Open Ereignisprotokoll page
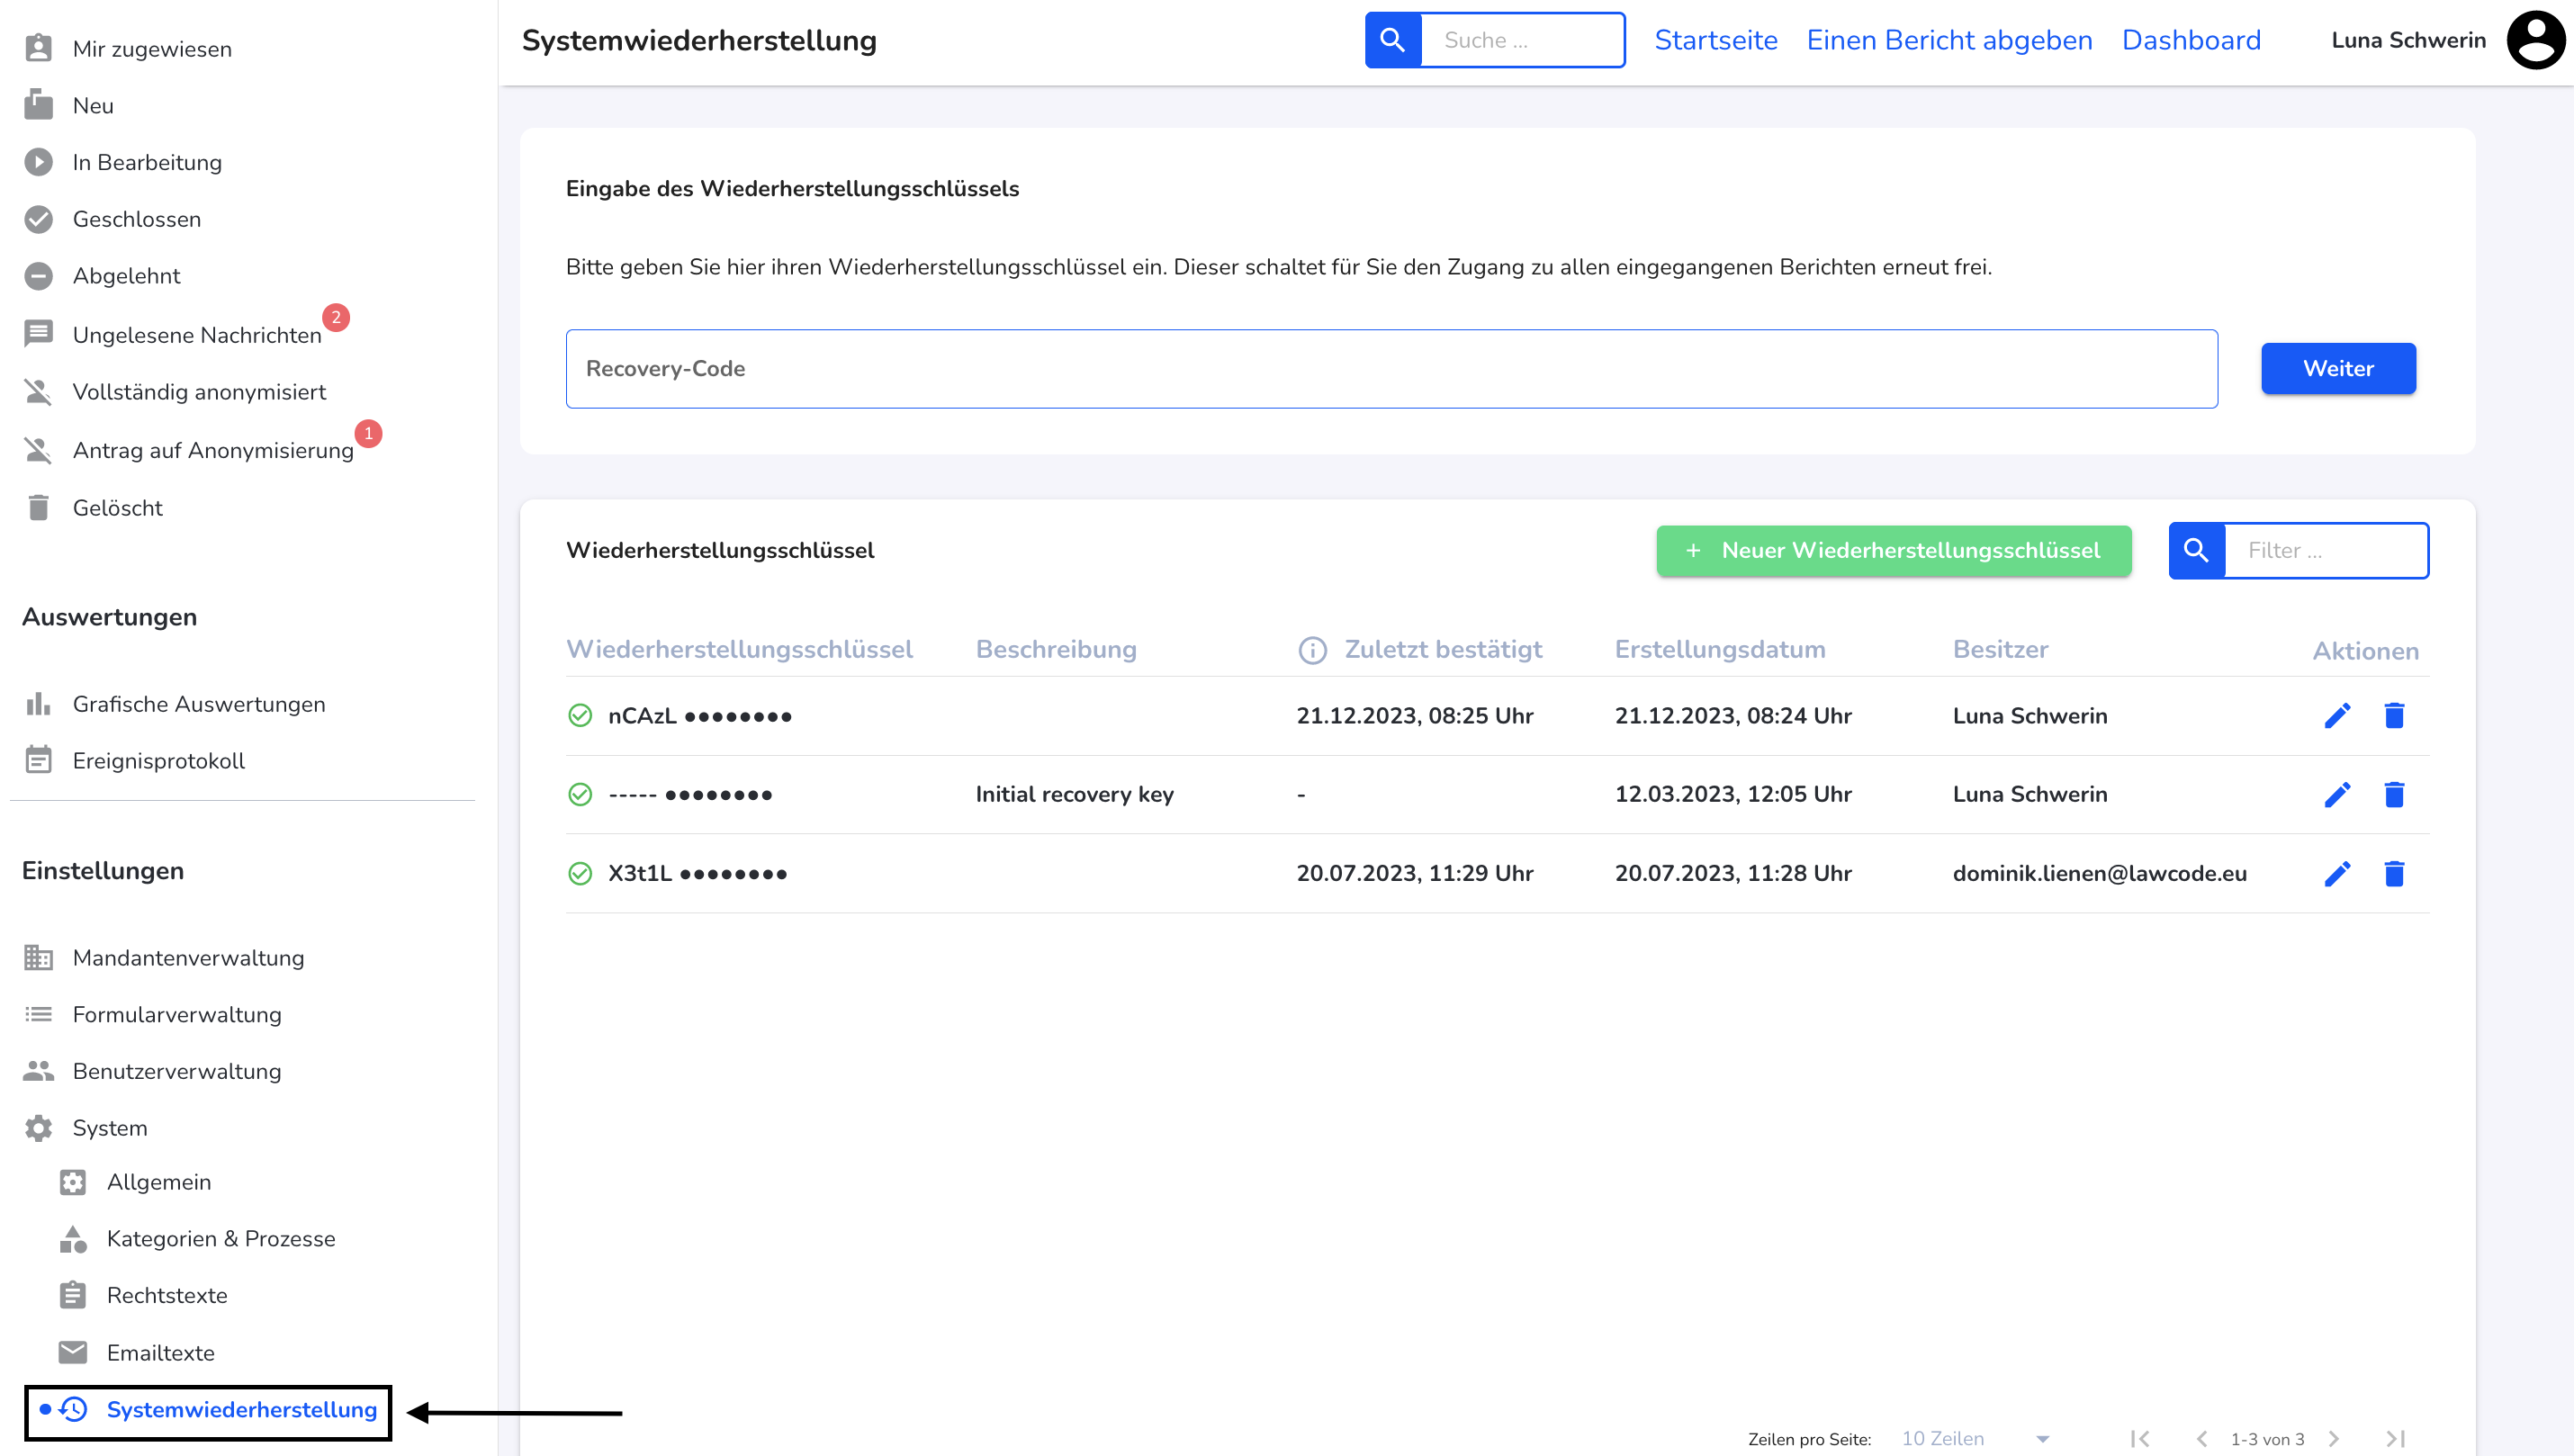 [158, 760]
